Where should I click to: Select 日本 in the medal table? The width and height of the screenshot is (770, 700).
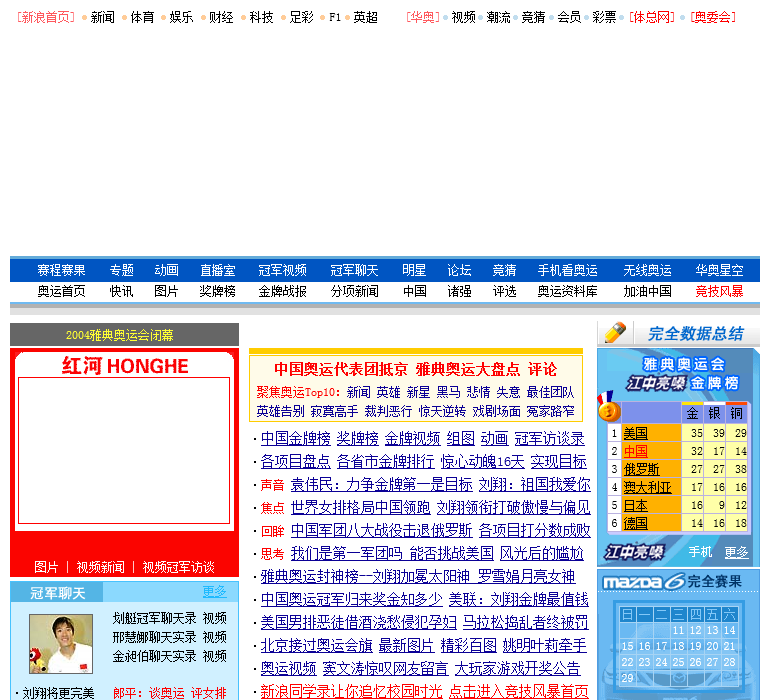click(635, 505)
